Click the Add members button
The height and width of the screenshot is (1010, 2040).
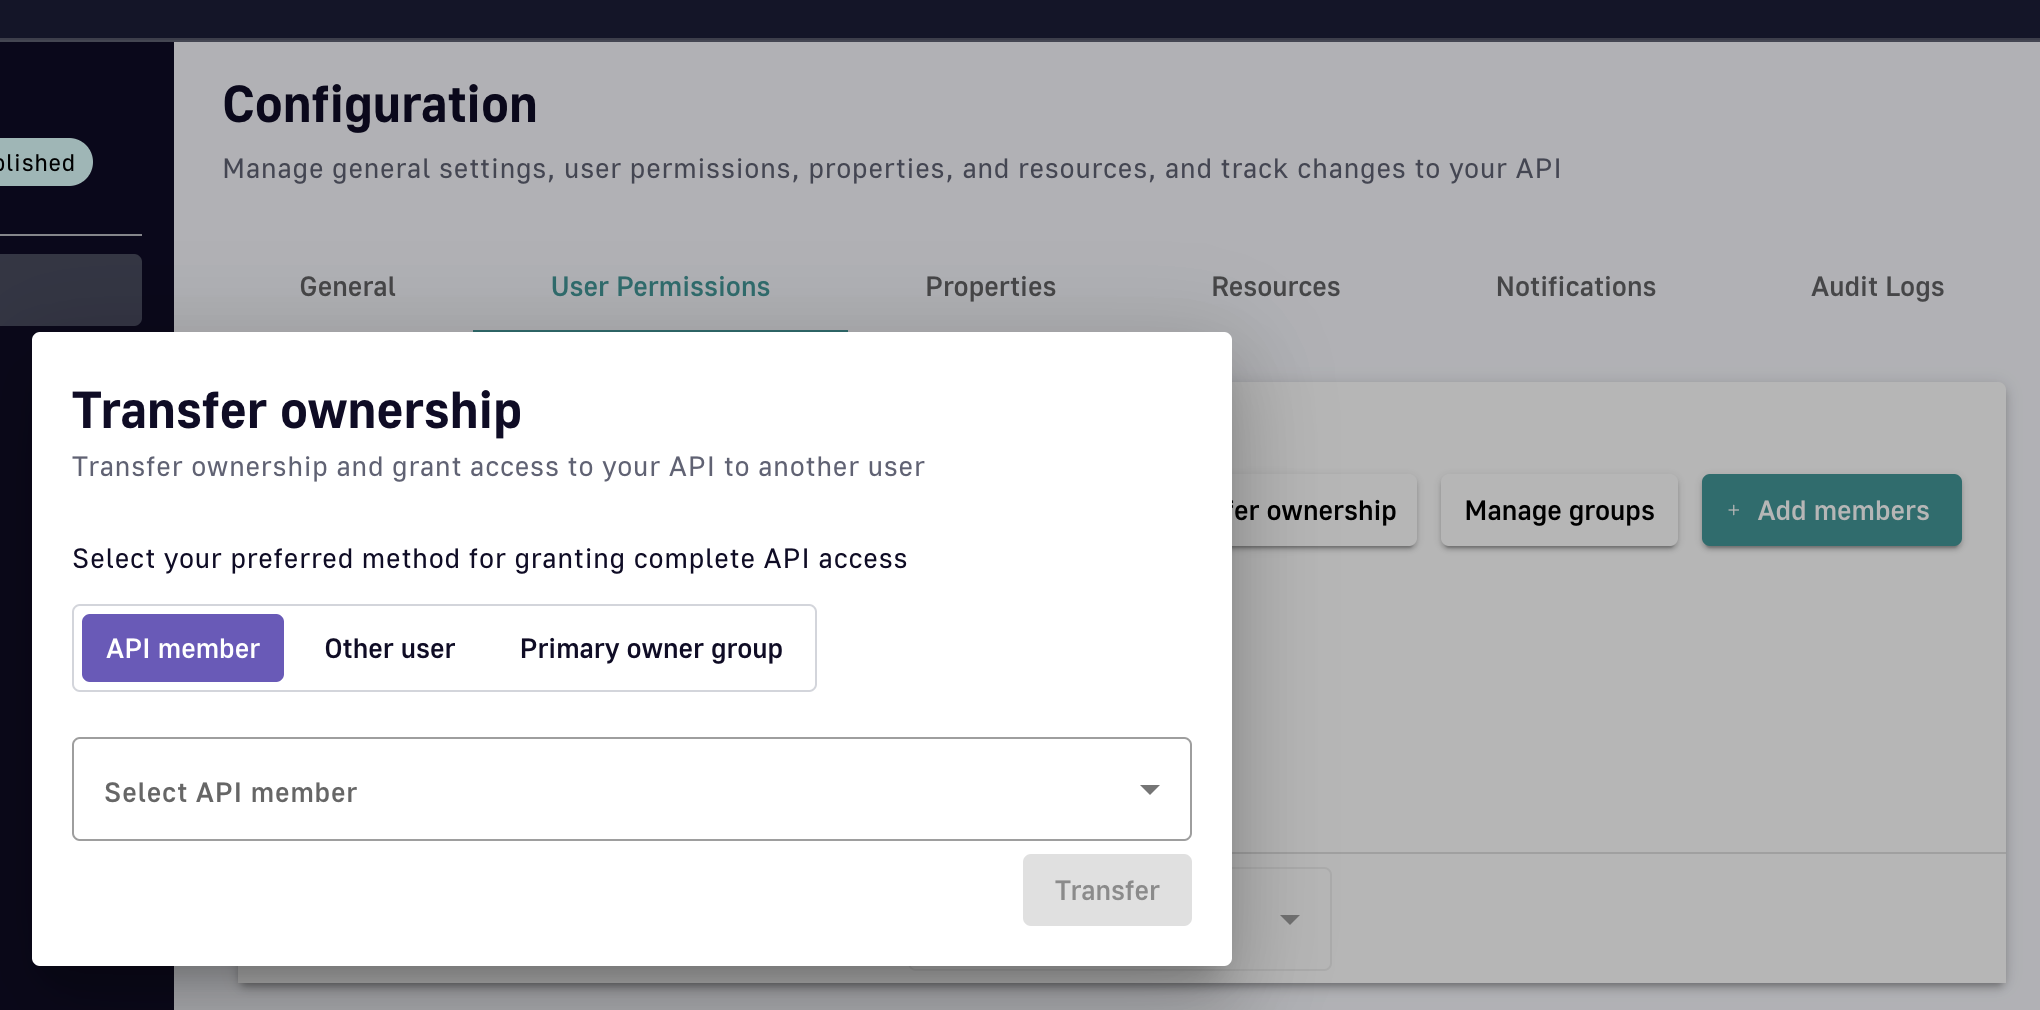click(1831, 511)
